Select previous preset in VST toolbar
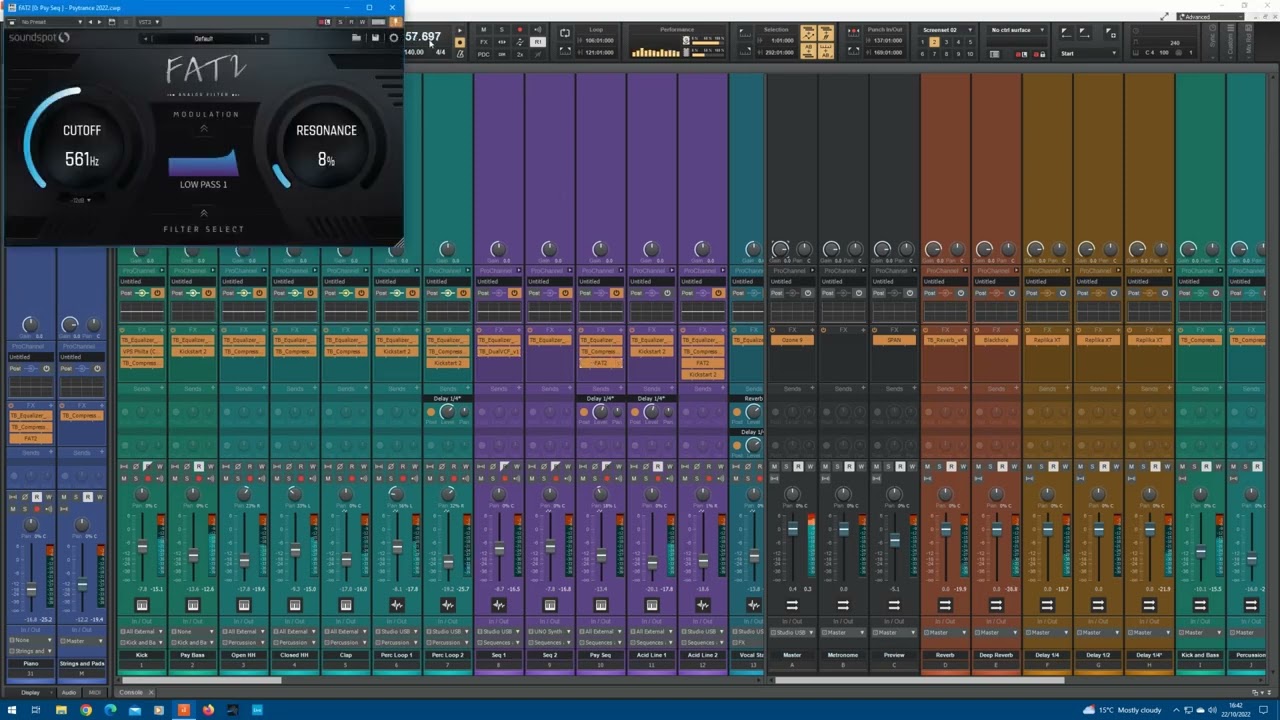The image size is (1280, 720). click(90, 21)
